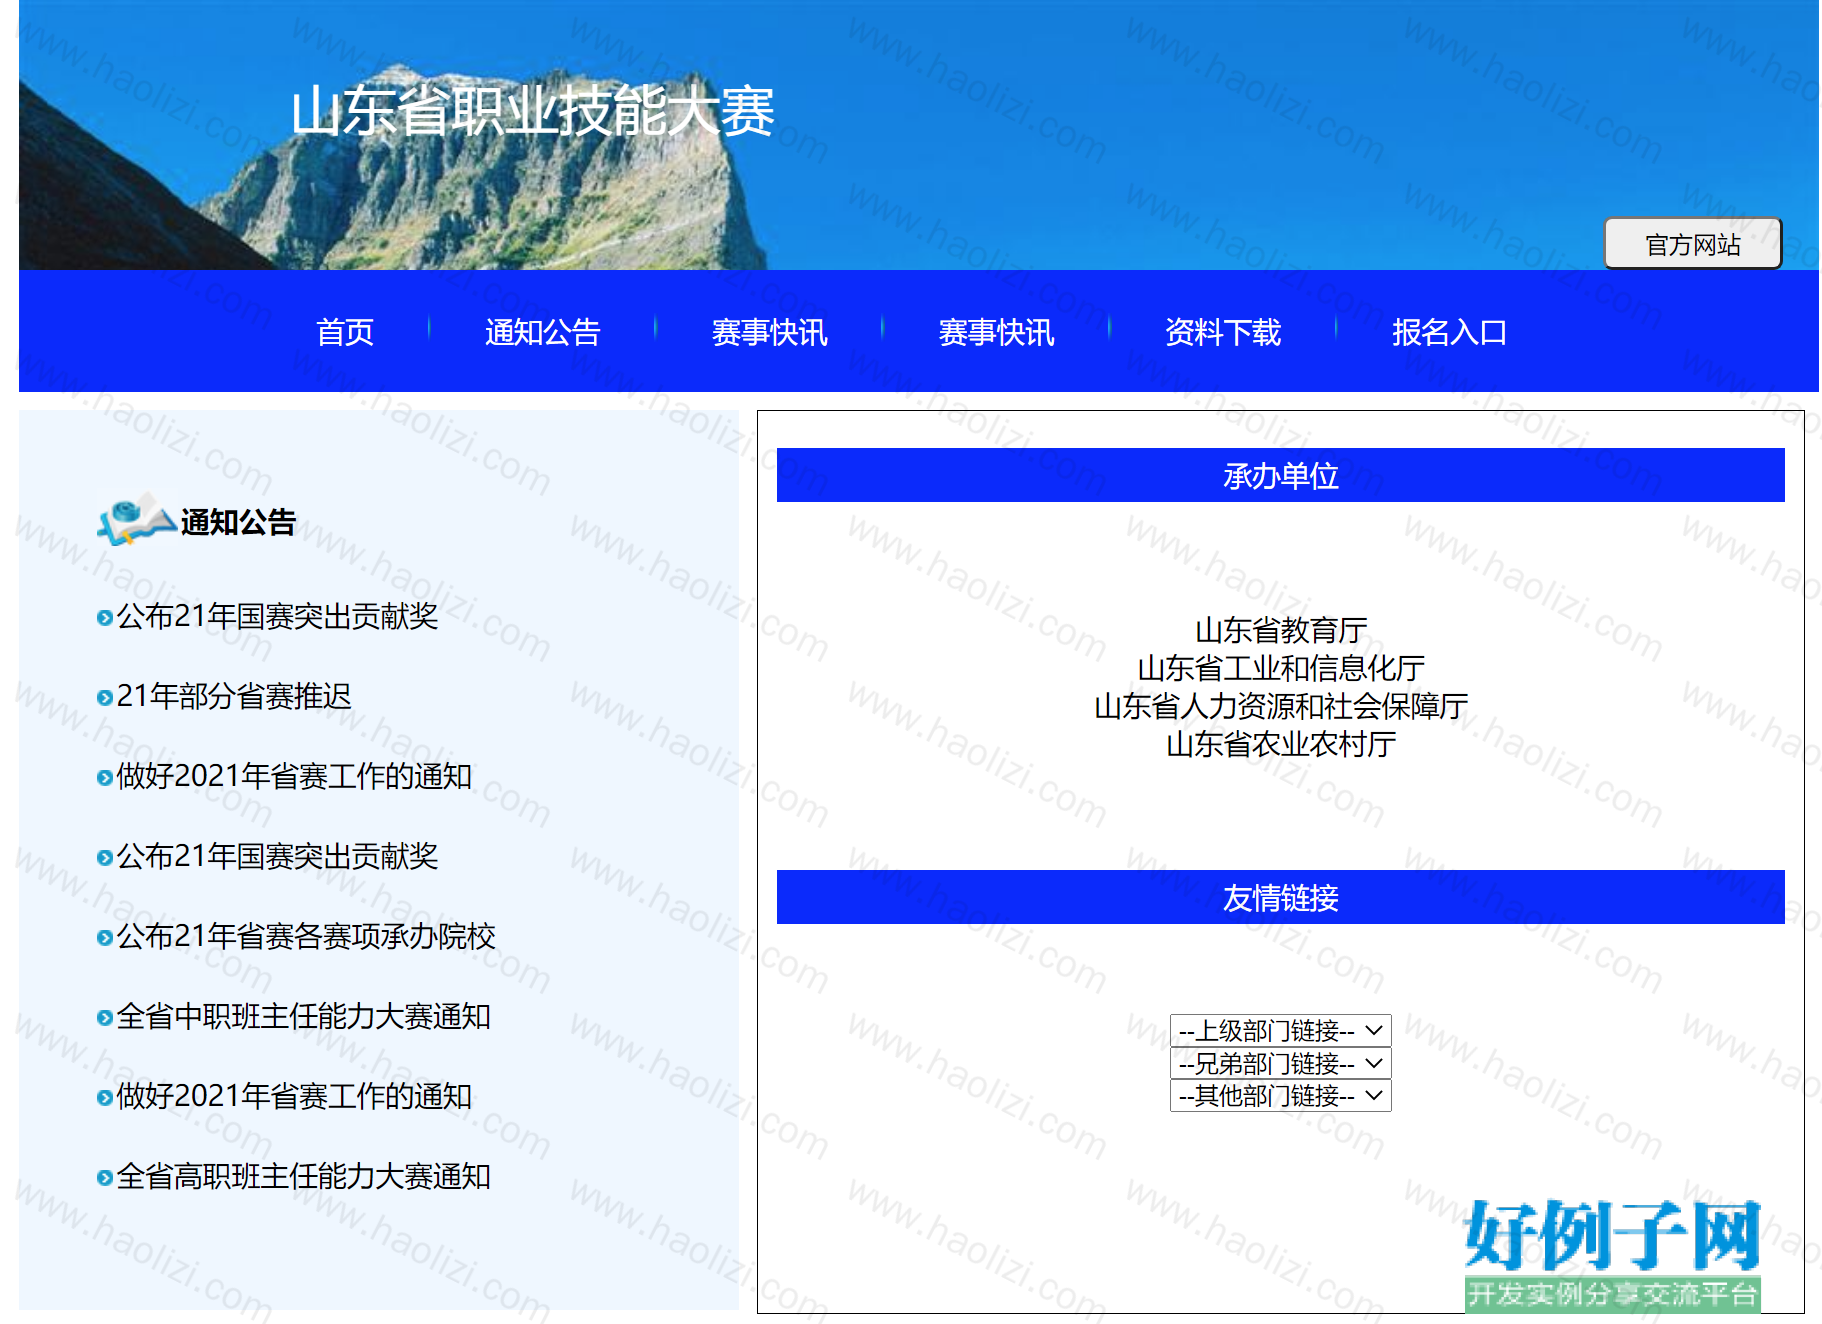1822x1324 pixels.
Task: Click the bullet icon beside 全省中职班主任能力大赛通知
Action: (105, 1018)
